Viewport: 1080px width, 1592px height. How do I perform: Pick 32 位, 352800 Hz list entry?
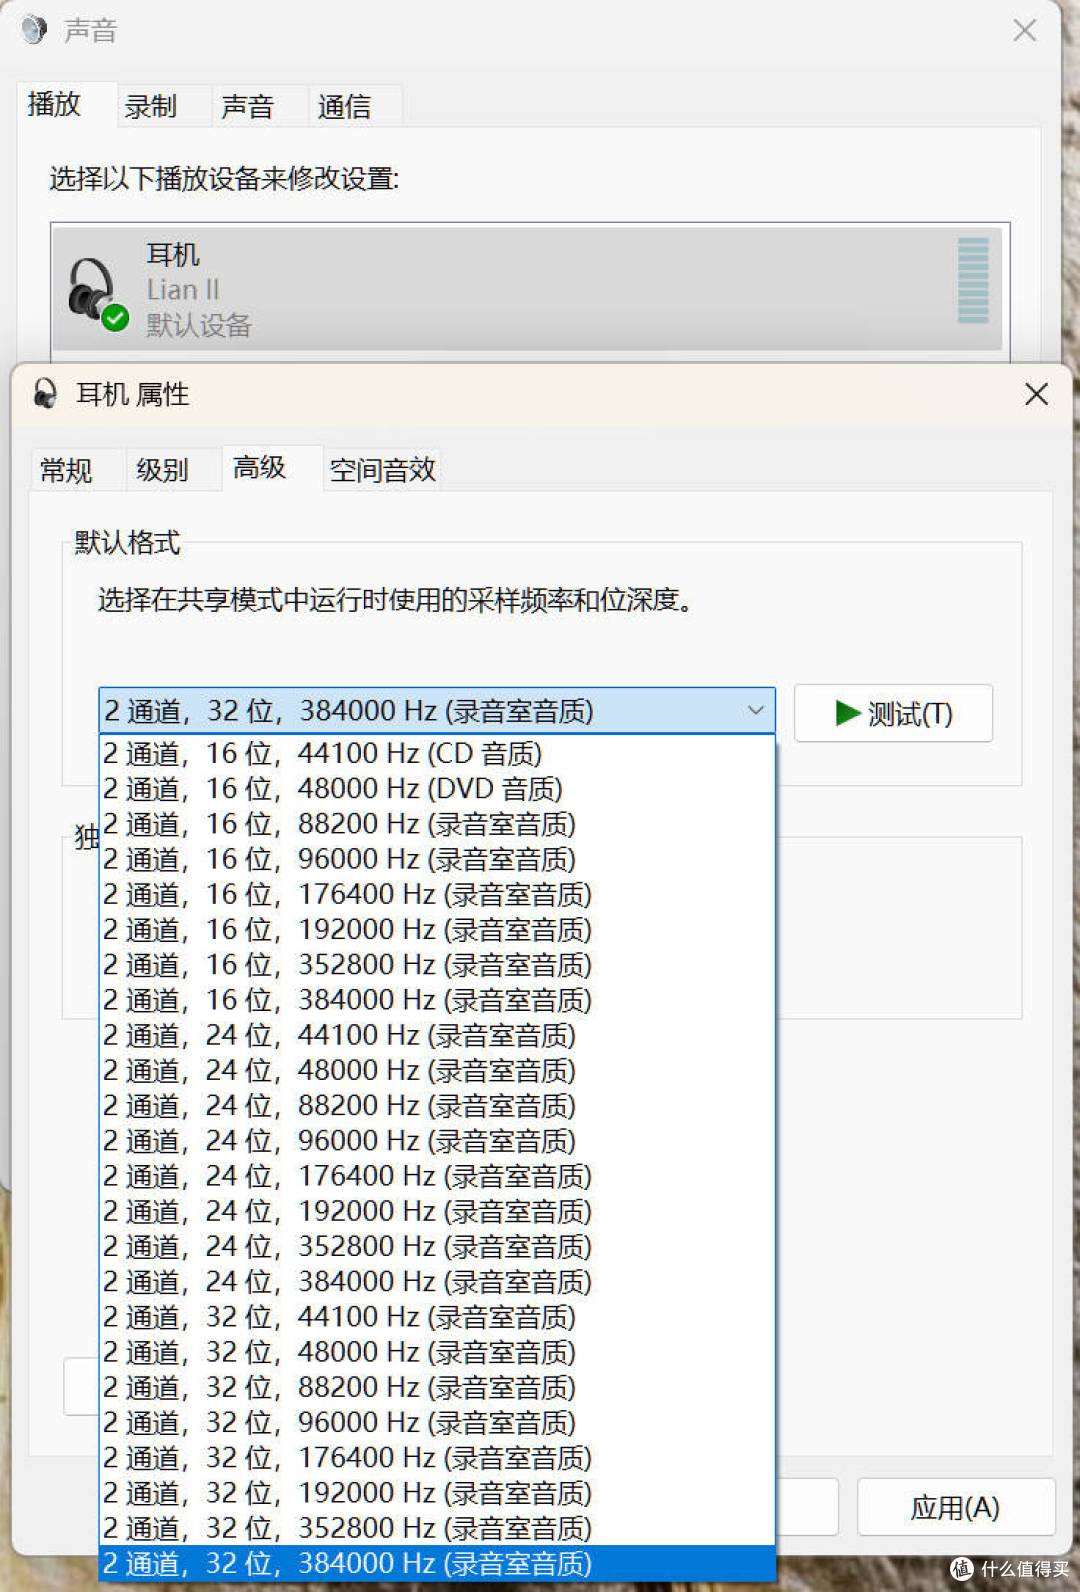437,1528
